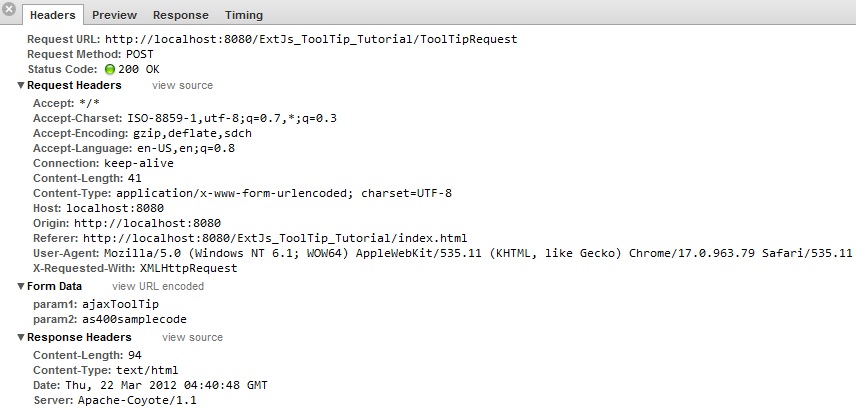This screenshot has height=409, width=856.
Task: Click the green status code indicator
Action: tap(110, 70)
